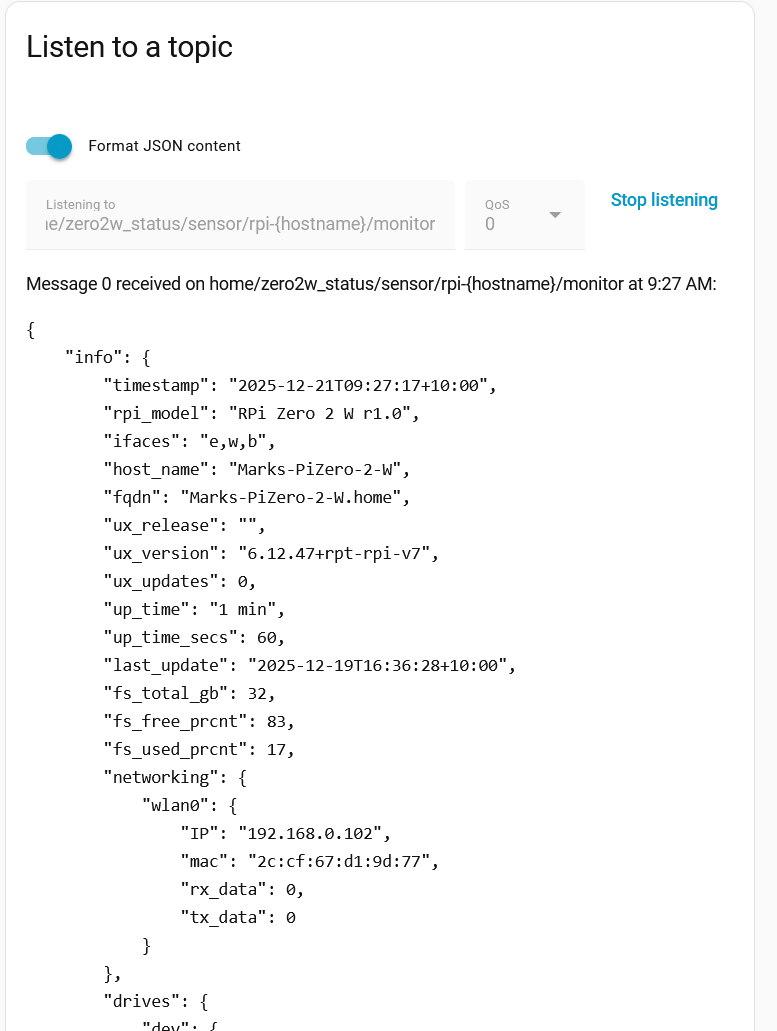The image size is (777, 1031).
Task: Click the "Message 0 received" header line
Action: point(371,284)
